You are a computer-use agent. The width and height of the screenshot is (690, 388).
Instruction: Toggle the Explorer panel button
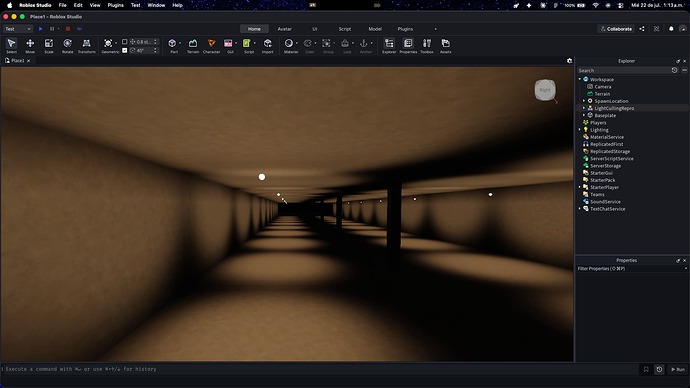(389, 45)
